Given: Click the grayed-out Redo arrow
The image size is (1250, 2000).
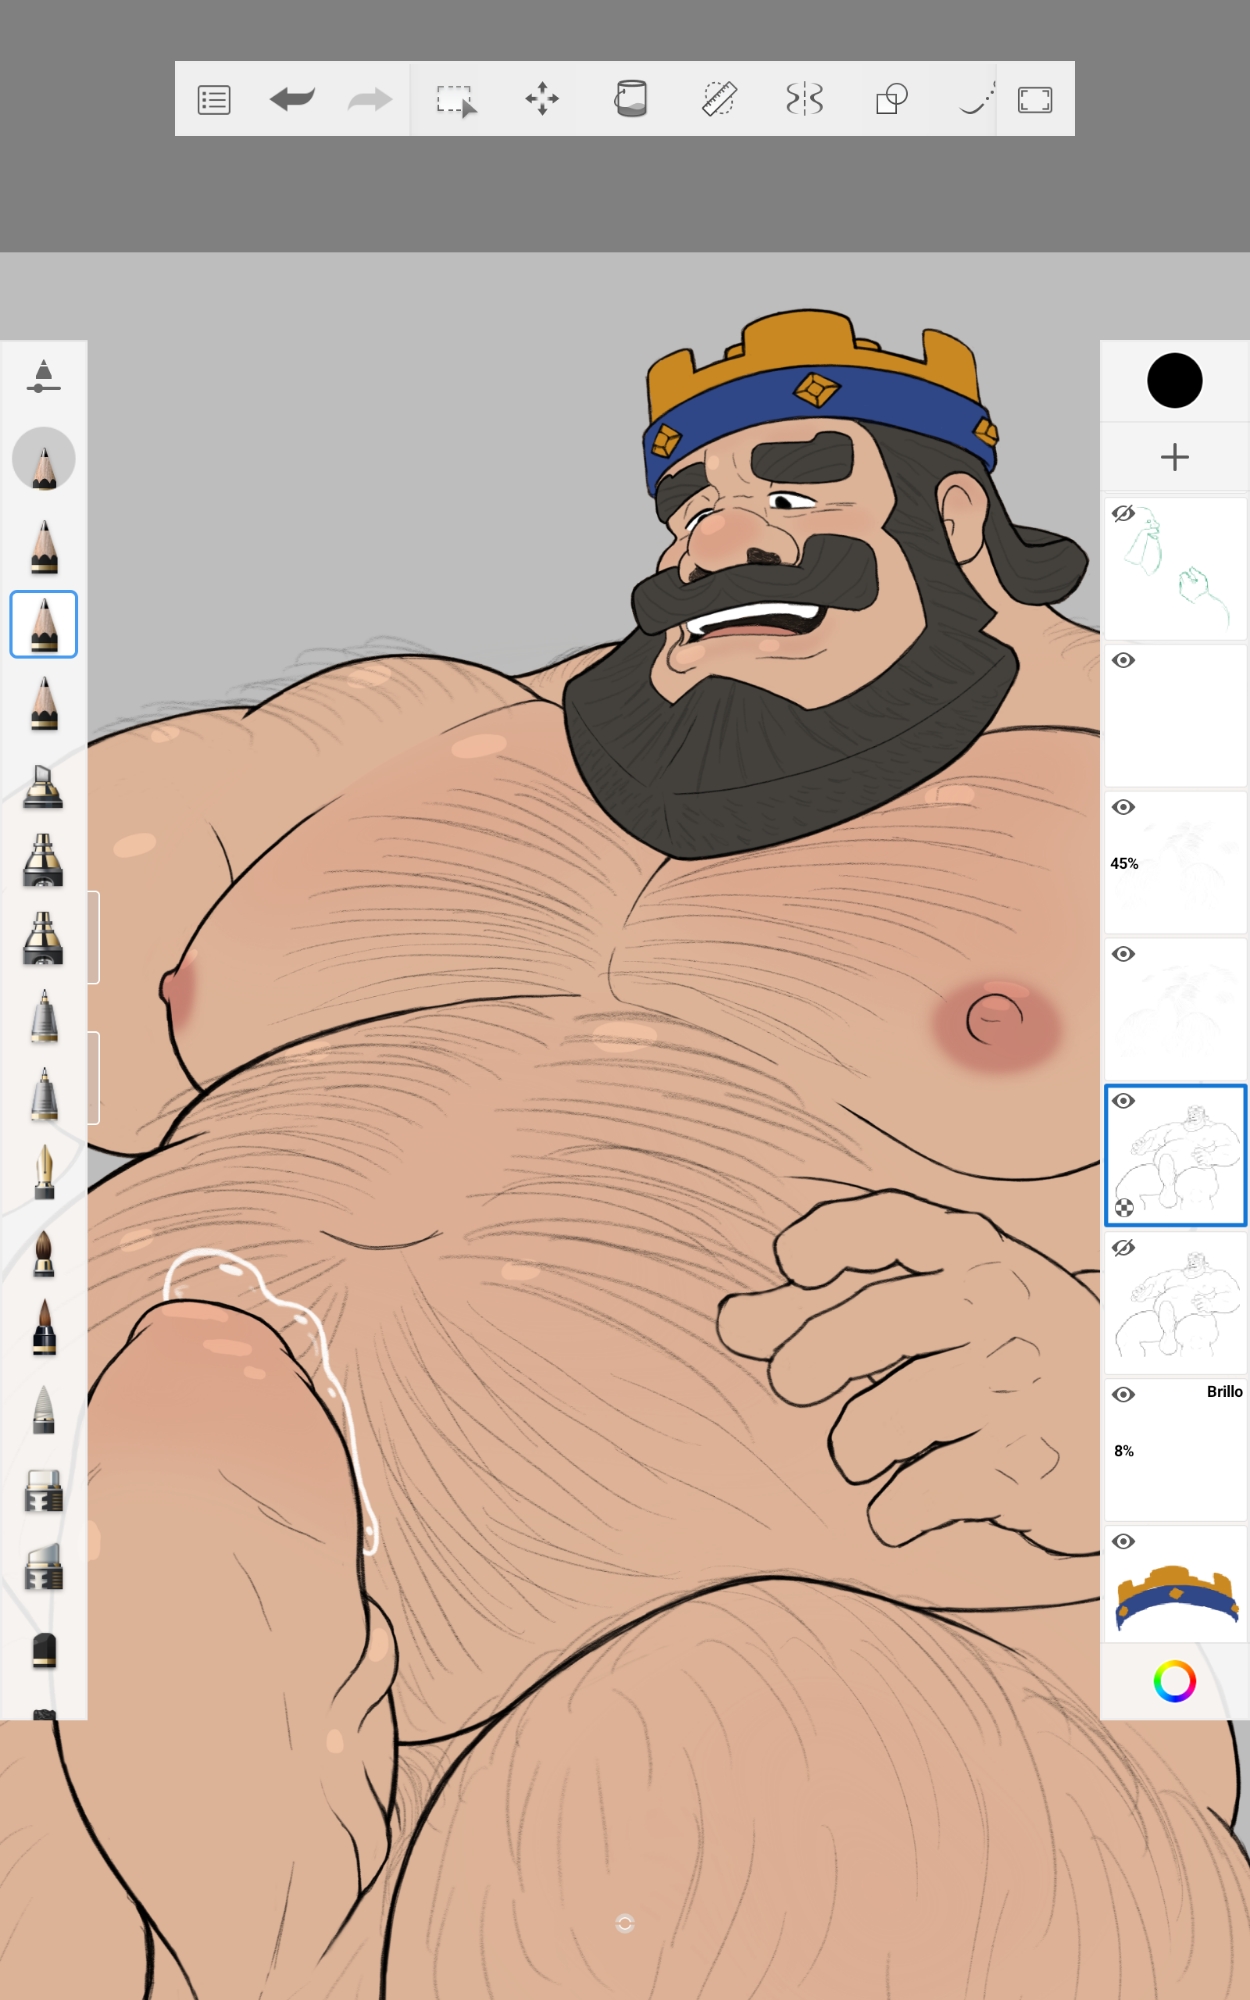Looking at the screenshot, I should 369,99.
